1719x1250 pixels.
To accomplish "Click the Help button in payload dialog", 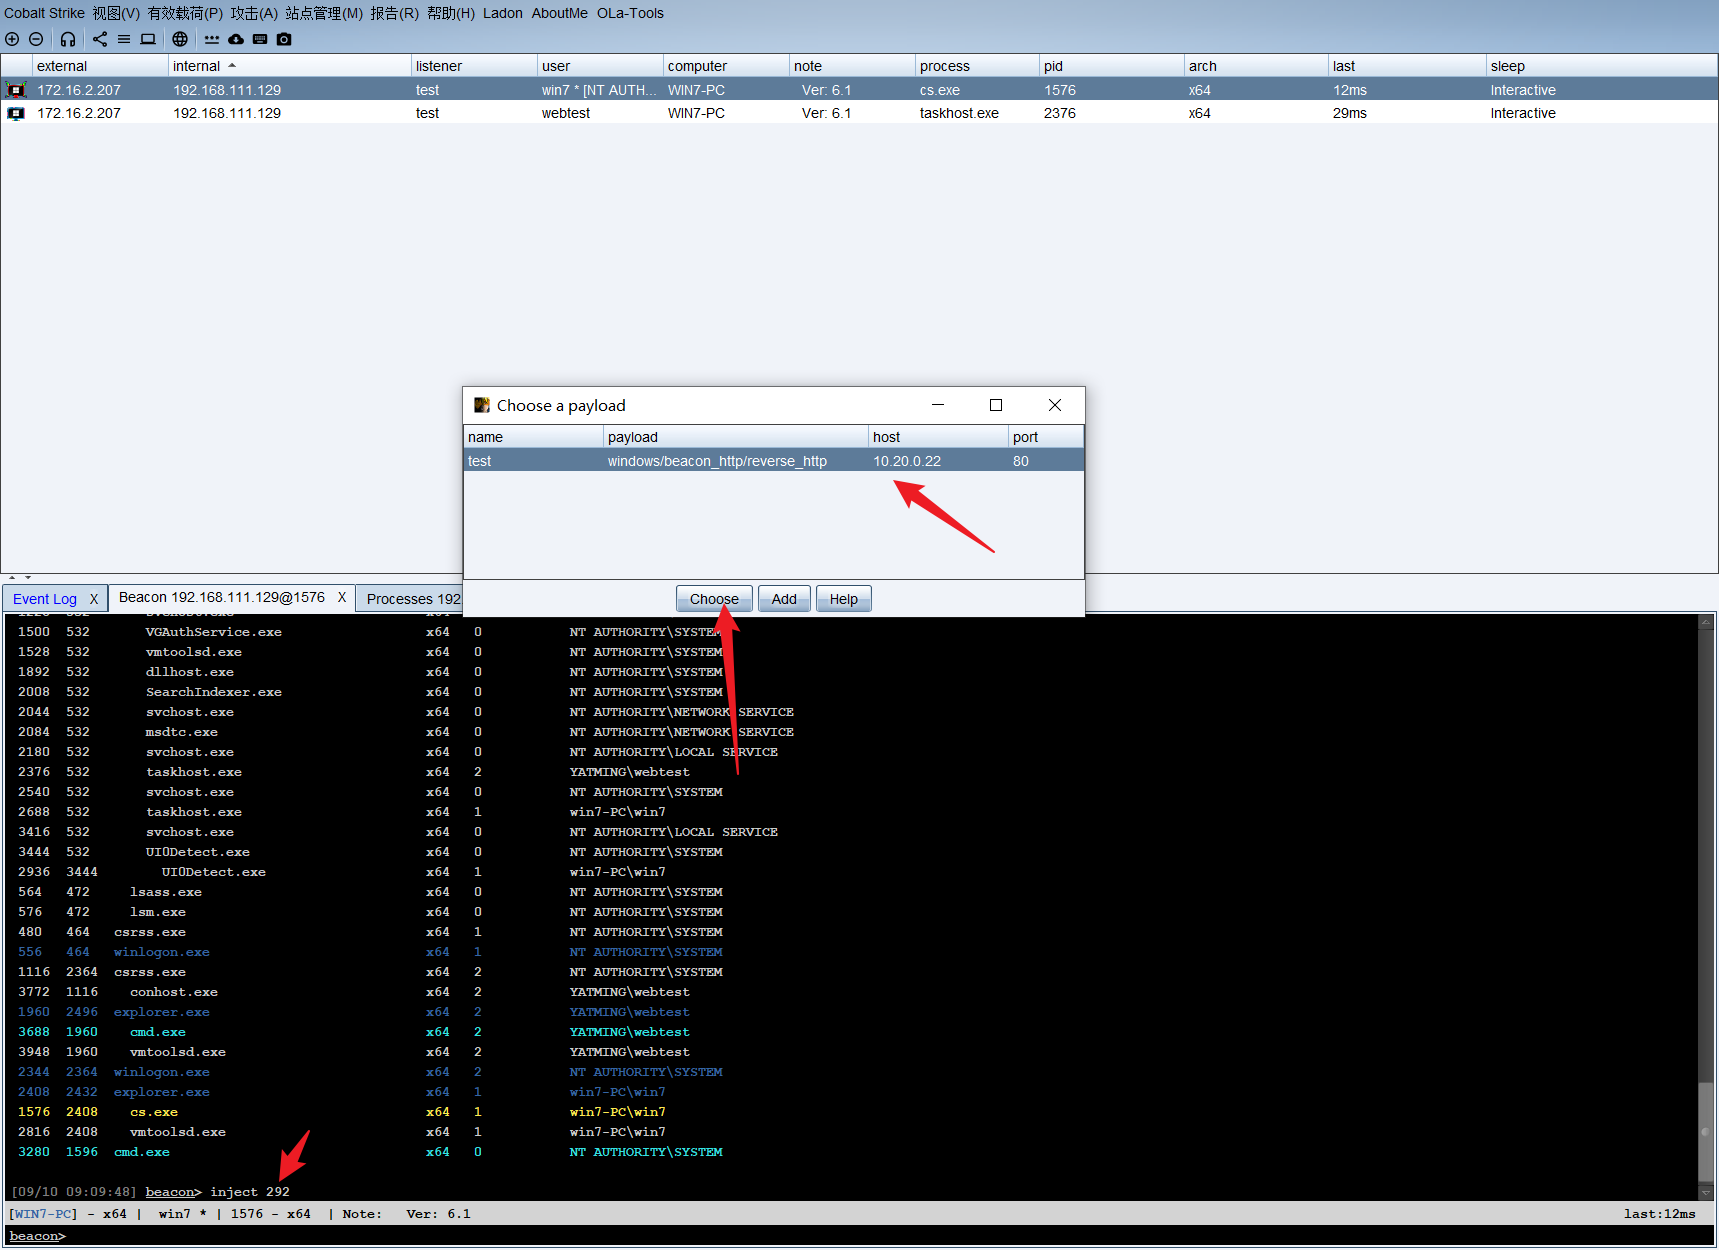I will pyautogui.click(x=843, y=599).
